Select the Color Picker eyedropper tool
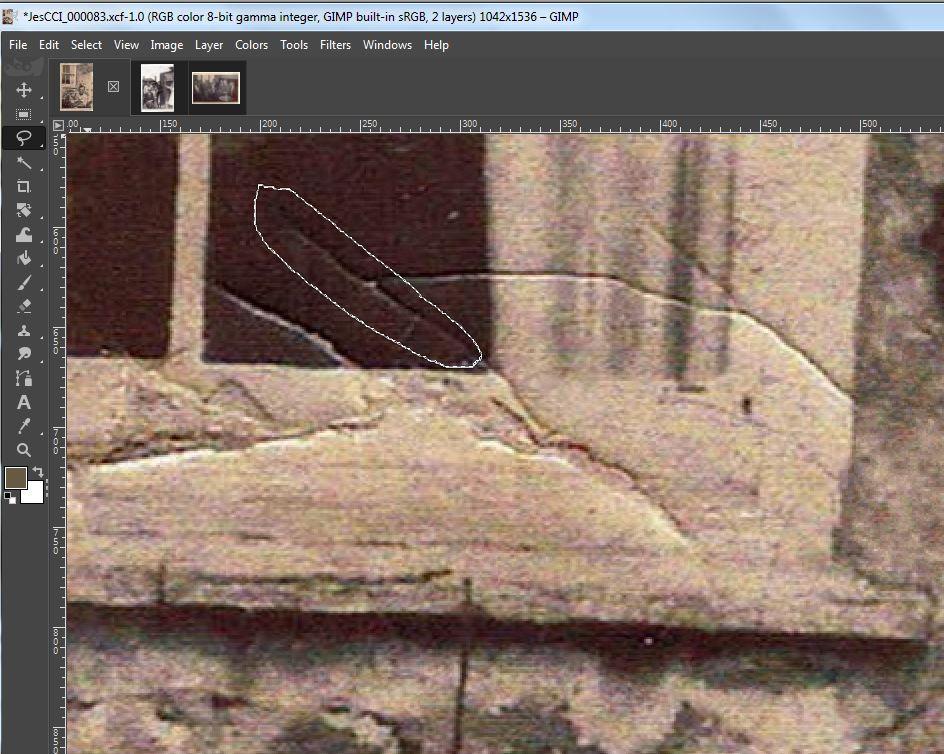Image resolution: width=944 pixels, height=754 pixels. [x=23, y=426]
